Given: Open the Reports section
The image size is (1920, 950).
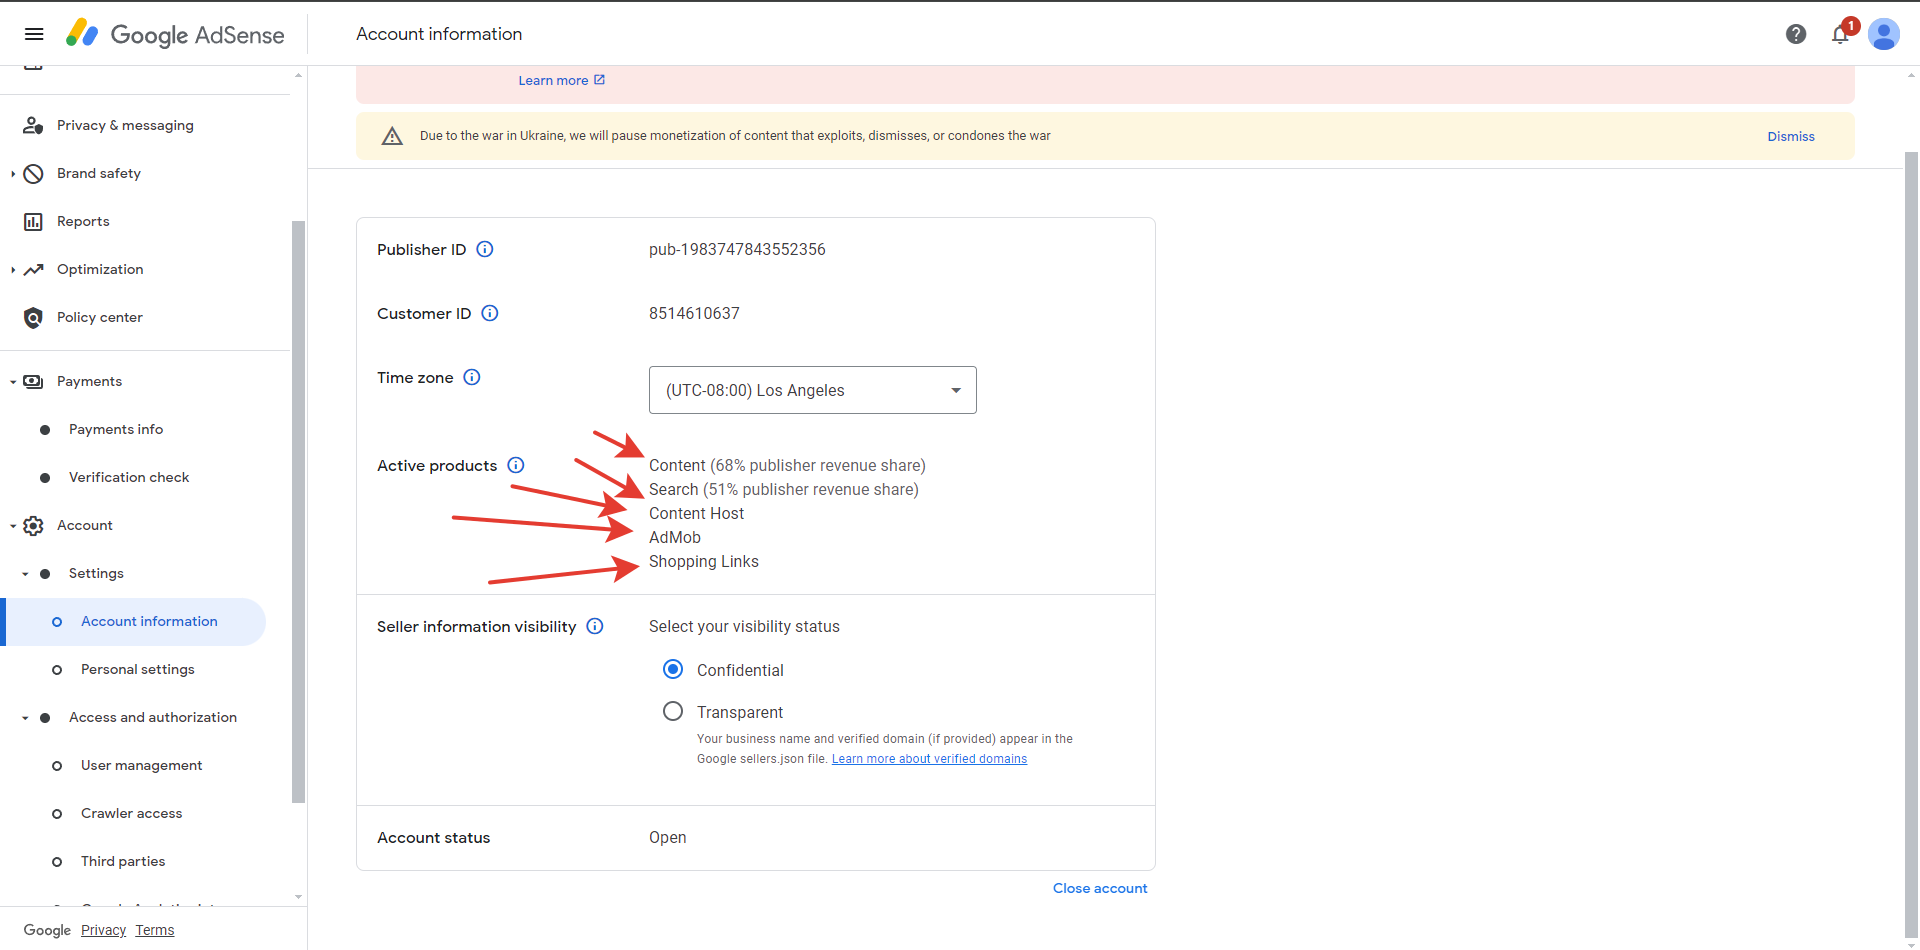Looking at the screenshot, I should coord(83,221).
